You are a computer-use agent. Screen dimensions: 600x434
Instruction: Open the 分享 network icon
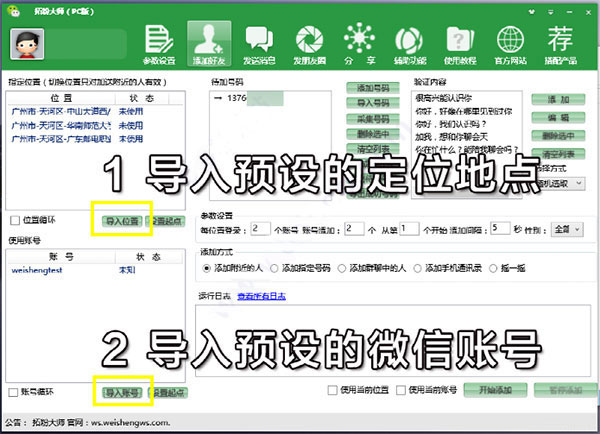click(359, 44)
